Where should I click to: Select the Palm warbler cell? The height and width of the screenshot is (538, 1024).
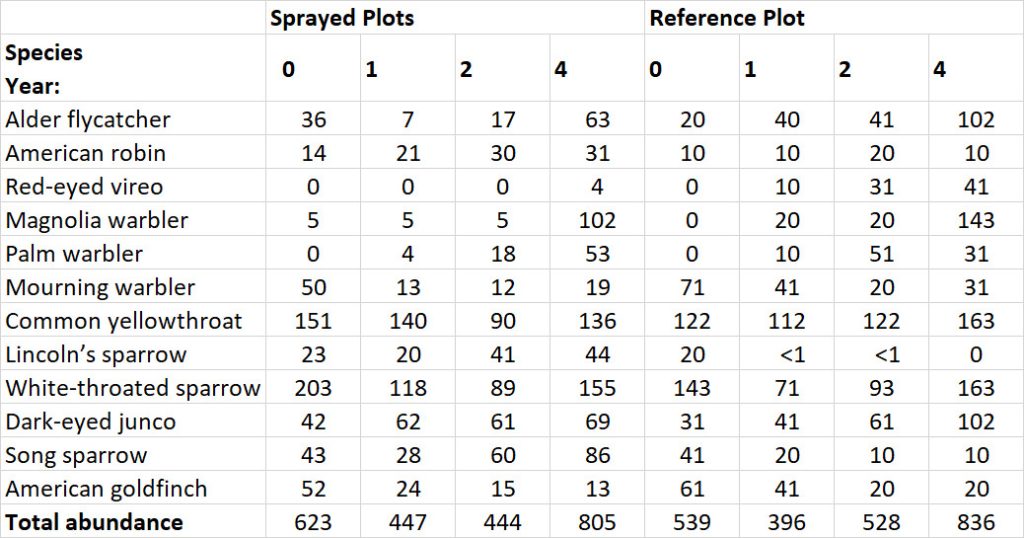point(133,253)
